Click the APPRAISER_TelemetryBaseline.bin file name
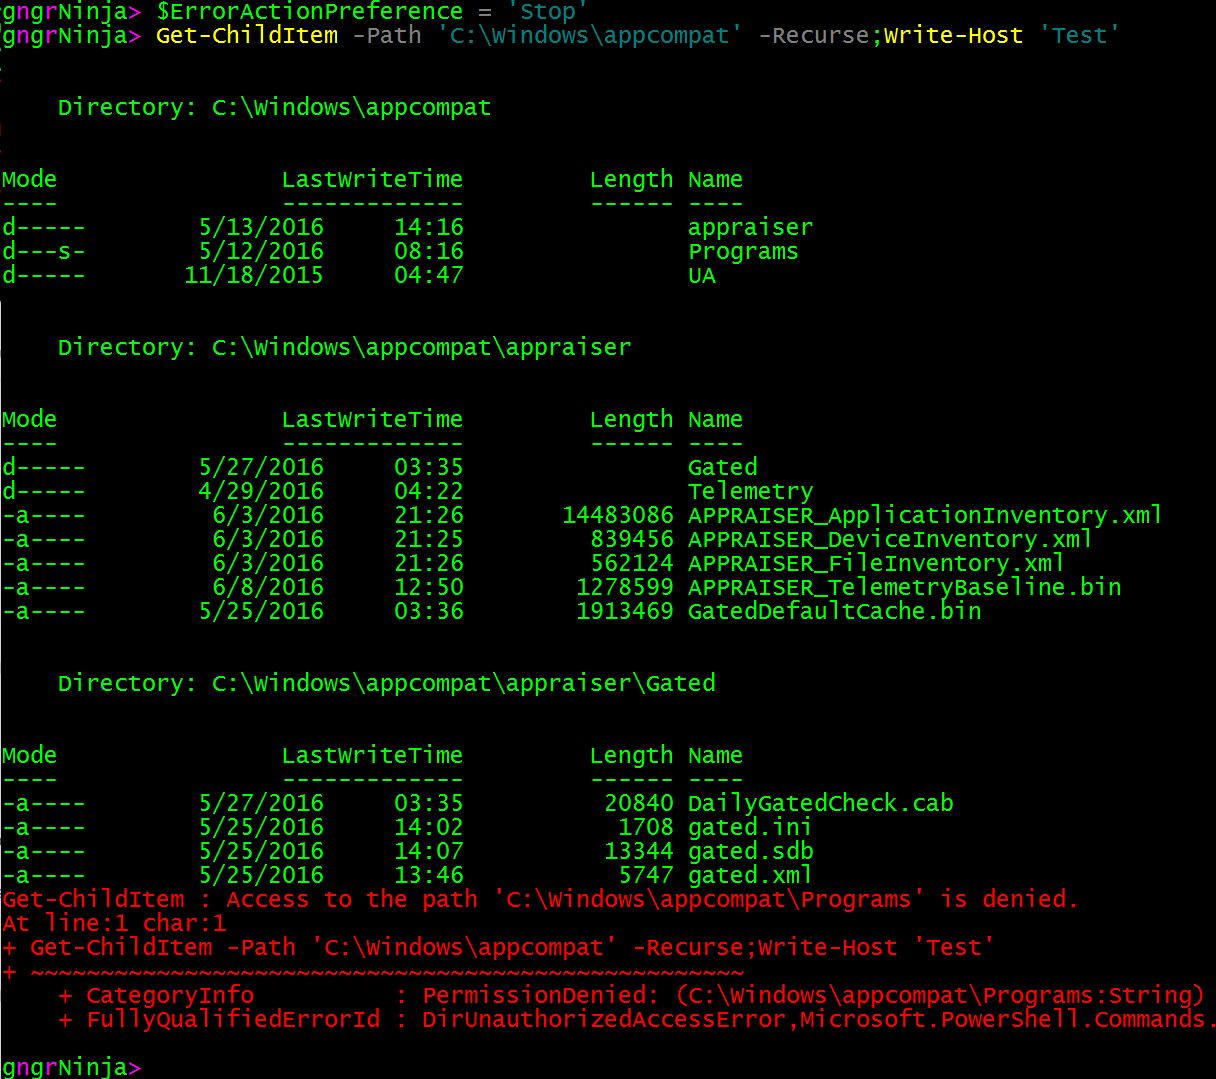Screen dimensions: 1216x1079 pyautogui.click(x=904, y=587)
